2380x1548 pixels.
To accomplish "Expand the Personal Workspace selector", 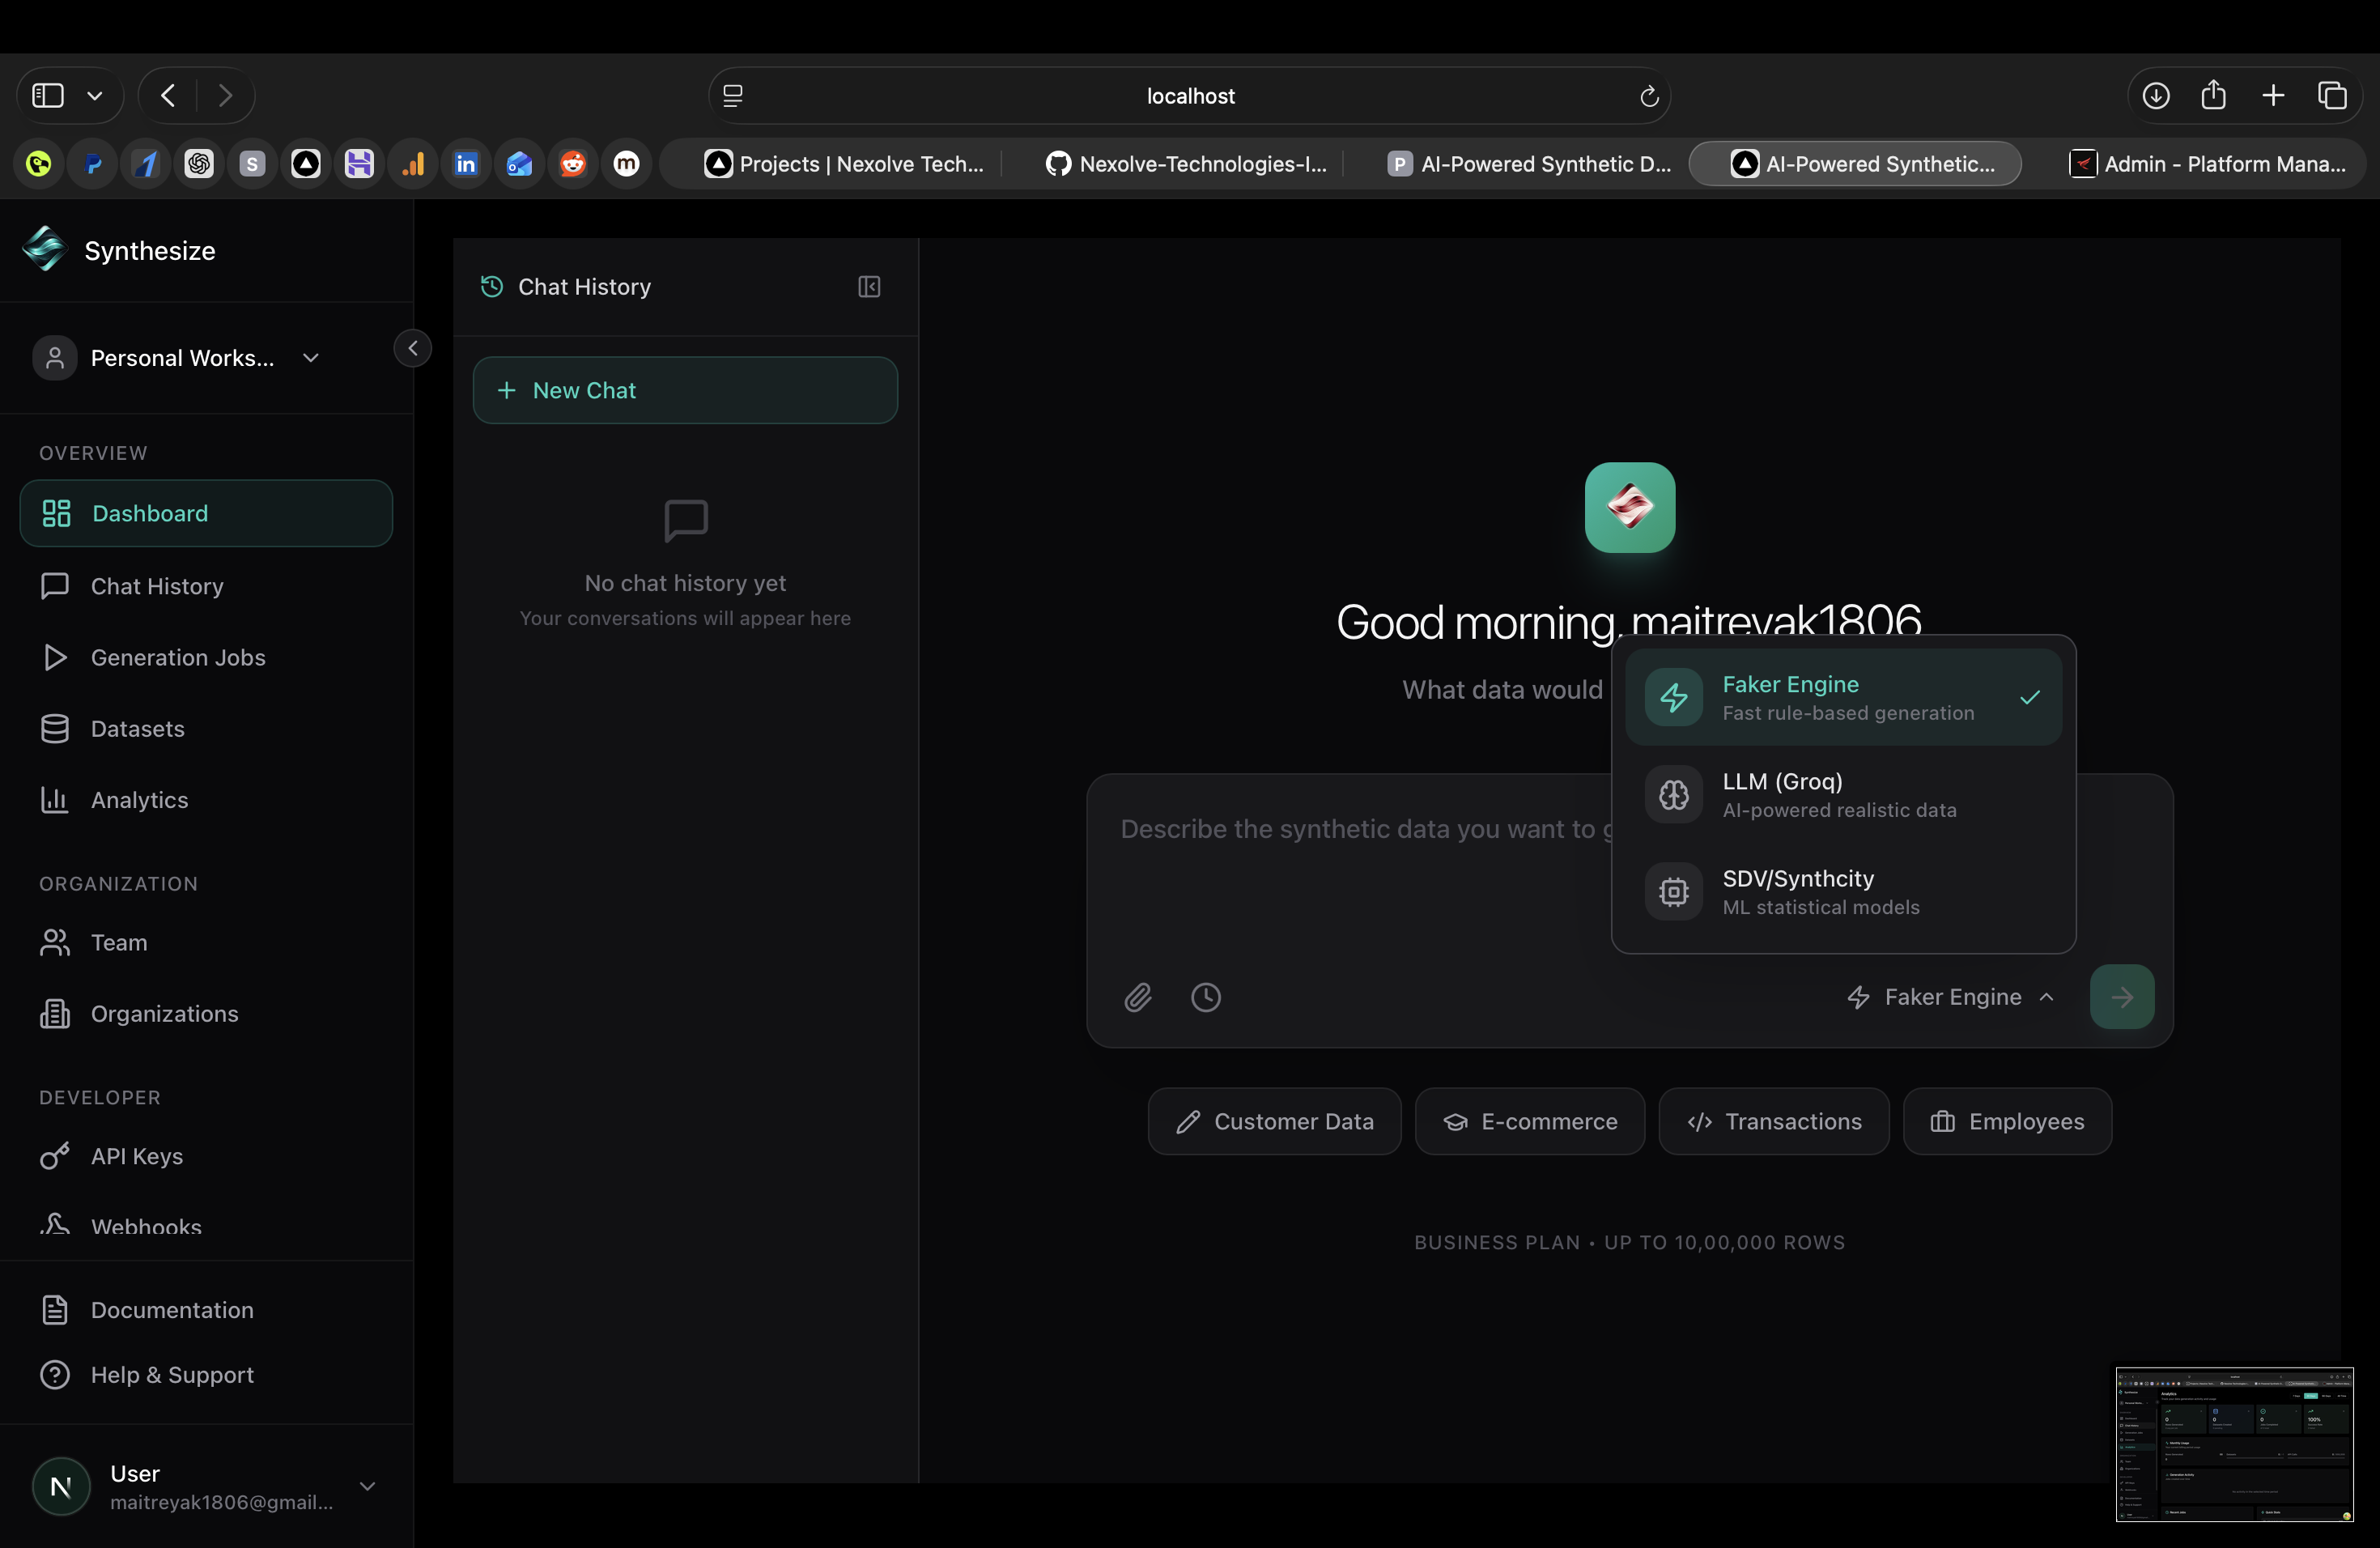I will pyautogui.click(x=310, y=357).
